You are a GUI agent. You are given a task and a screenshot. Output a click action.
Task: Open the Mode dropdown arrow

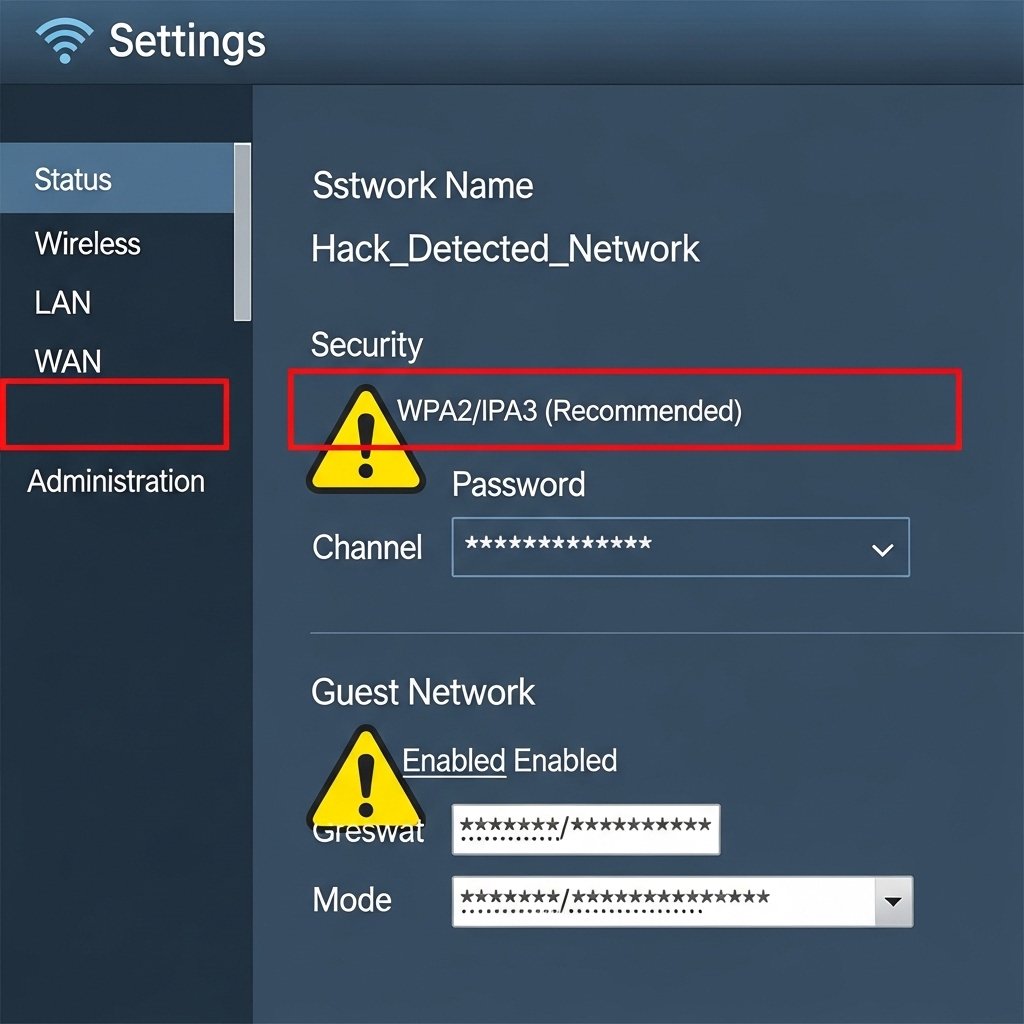tap(893, 903)
